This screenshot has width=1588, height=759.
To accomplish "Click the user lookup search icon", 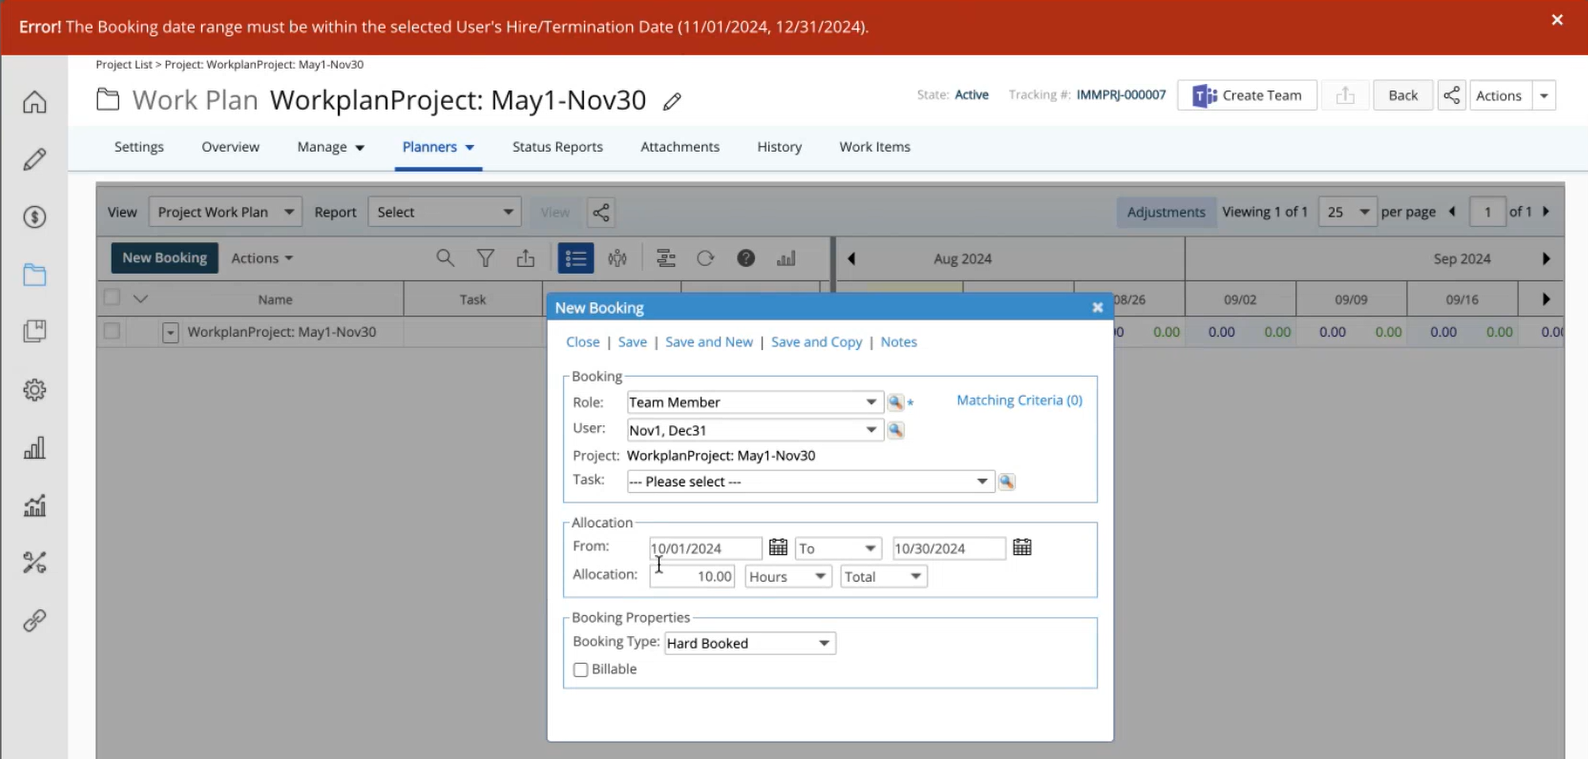I will point(896,430).
